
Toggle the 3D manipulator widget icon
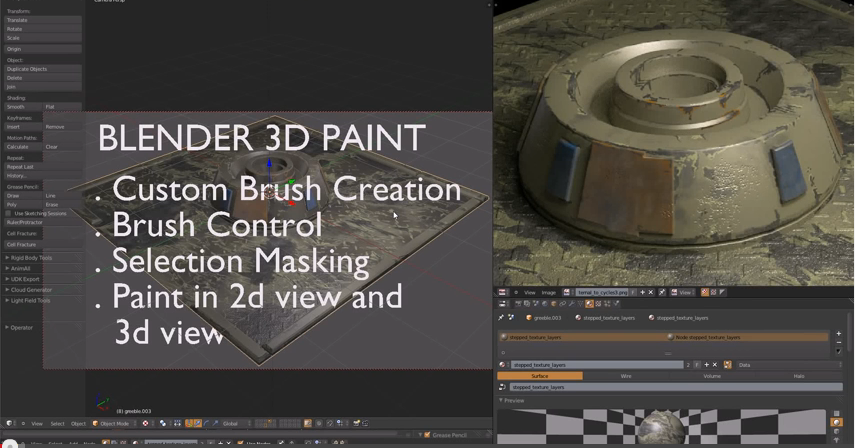[188, 423]
